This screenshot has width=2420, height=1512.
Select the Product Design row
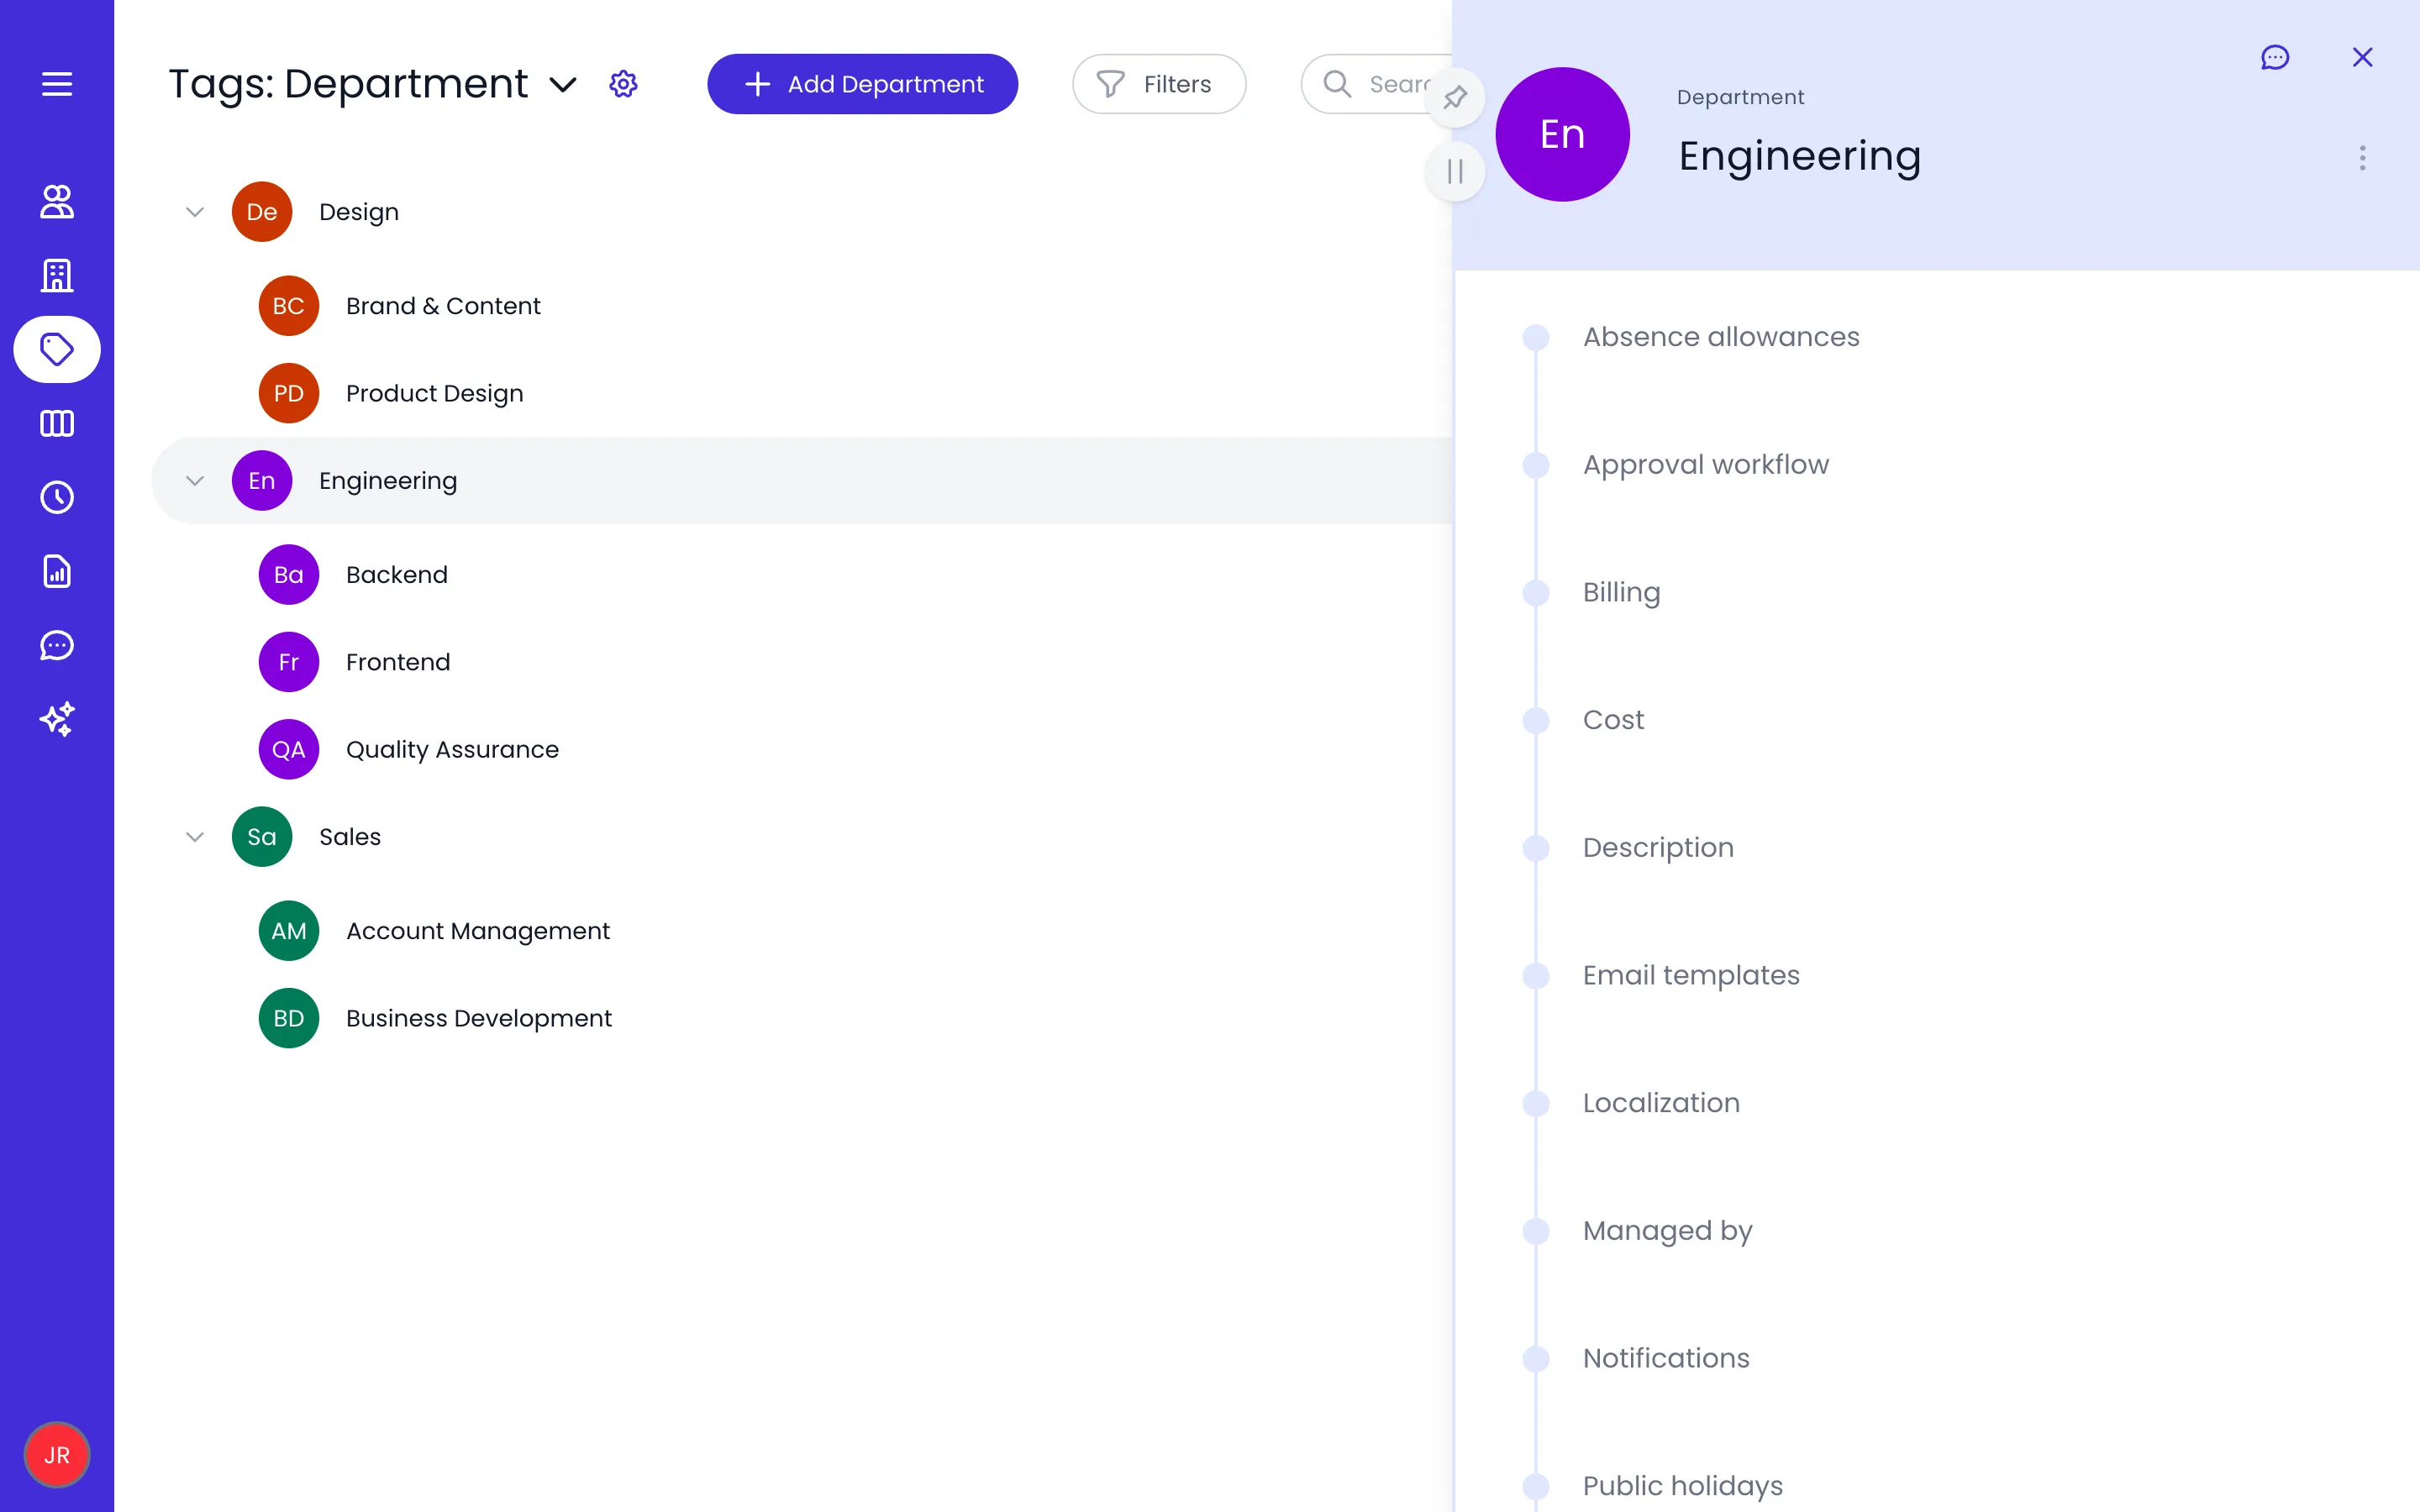(801, 393)
